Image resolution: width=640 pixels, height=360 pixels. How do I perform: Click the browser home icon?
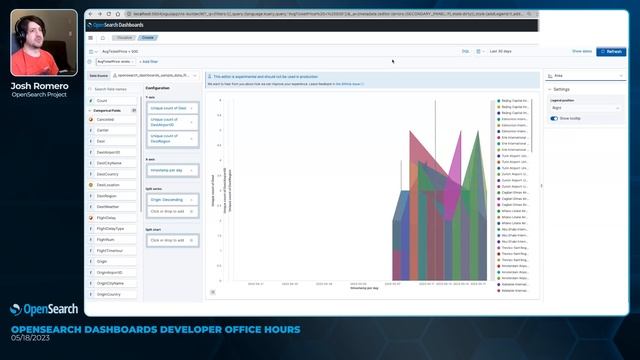(x=118, y=14)
